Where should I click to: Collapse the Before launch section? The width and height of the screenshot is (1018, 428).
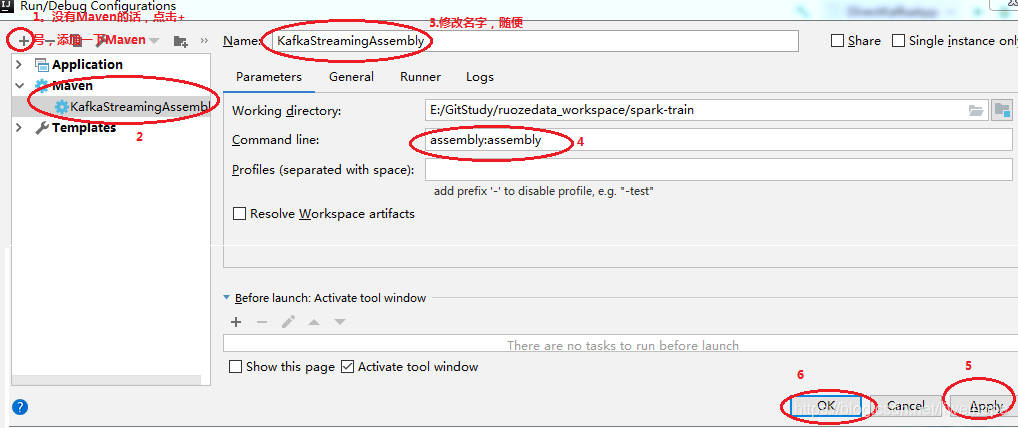coord(227,297)
